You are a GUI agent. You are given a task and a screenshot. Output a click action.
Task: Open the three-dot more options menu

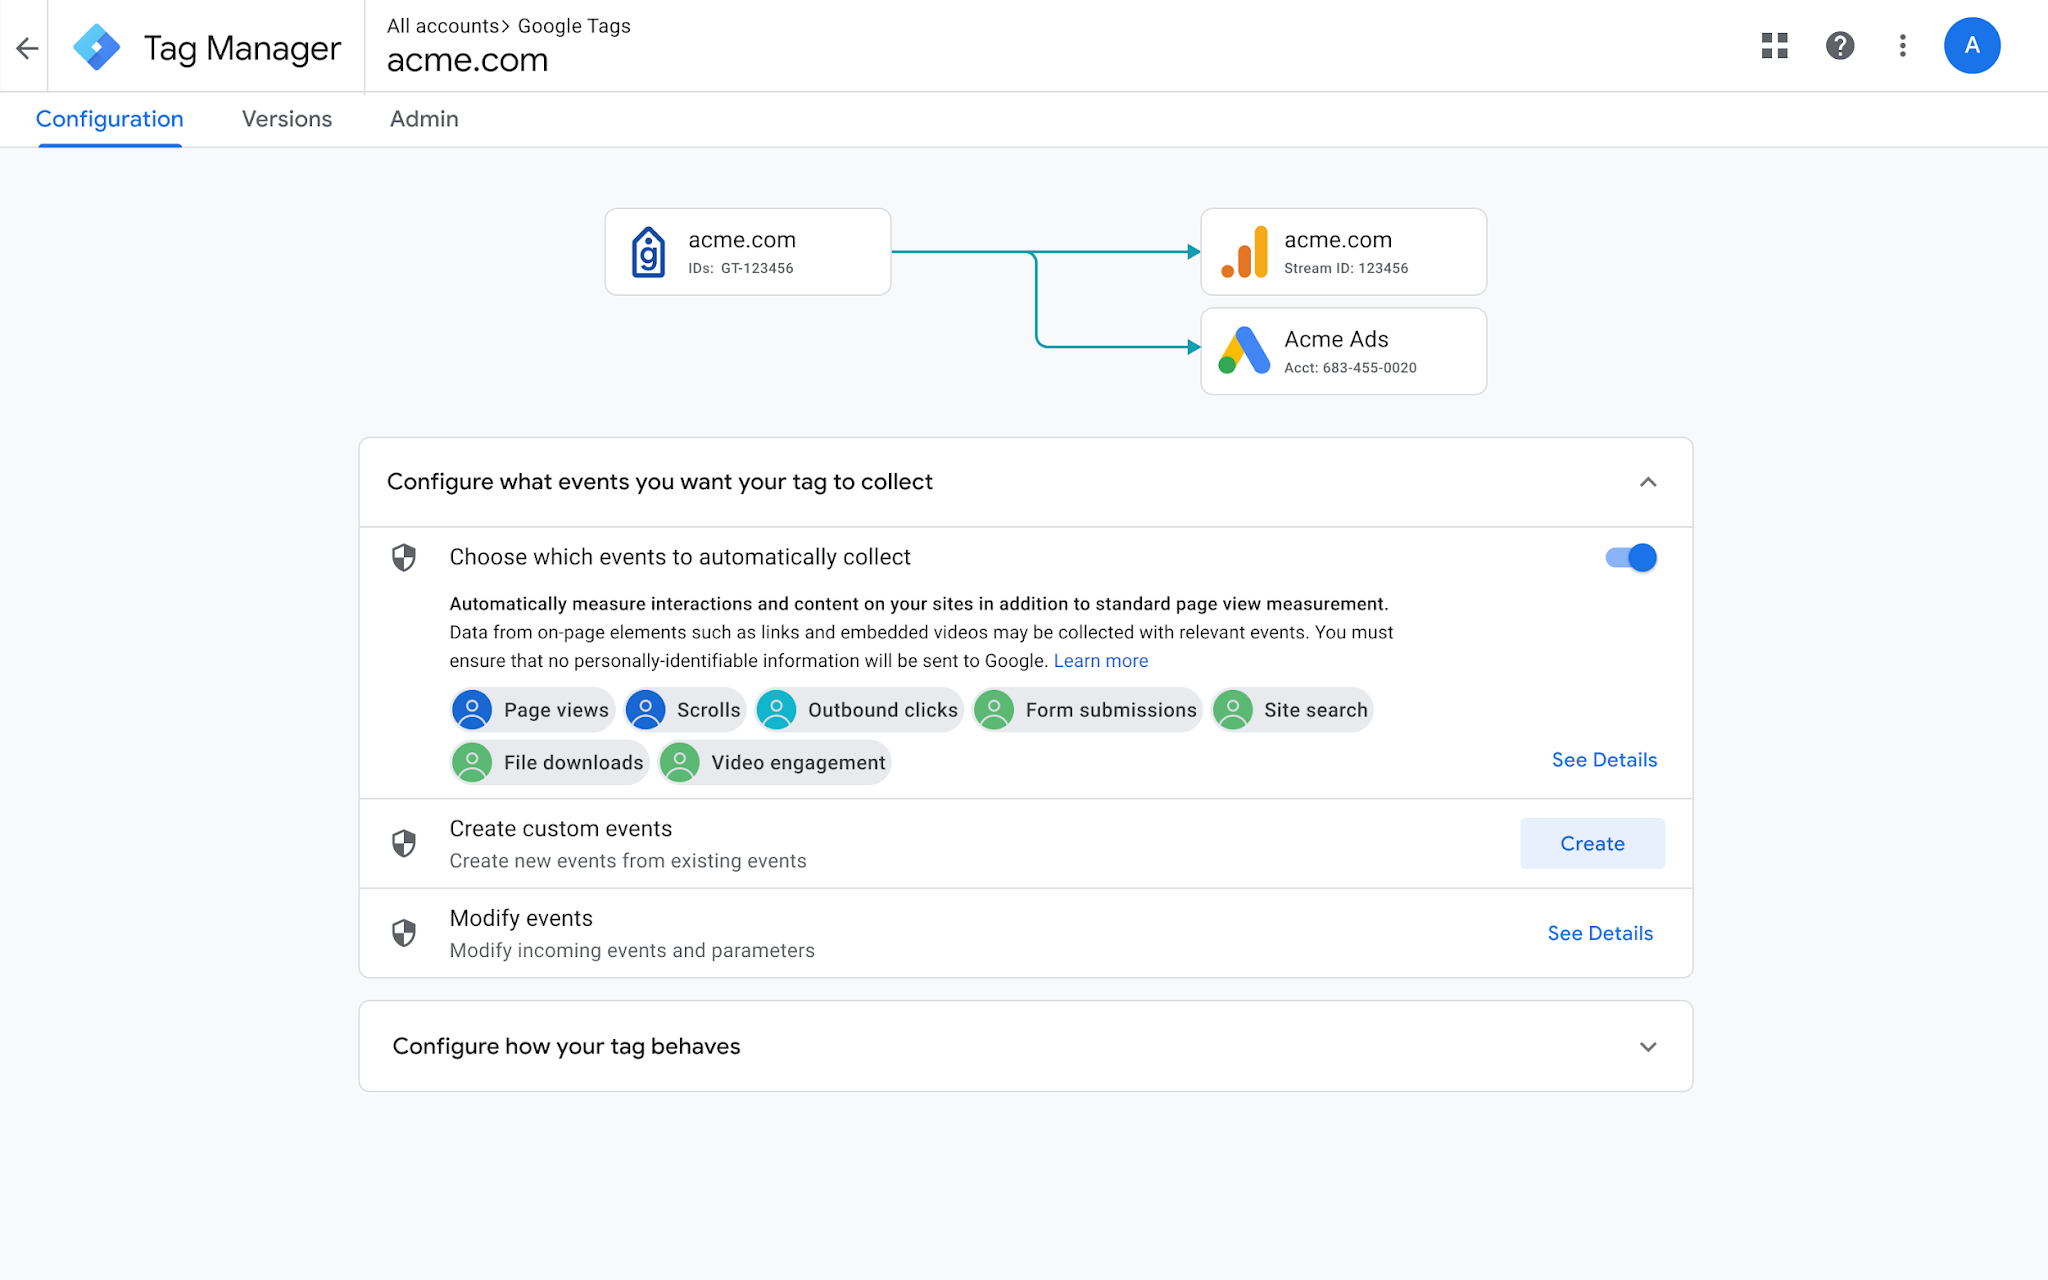1902,46
